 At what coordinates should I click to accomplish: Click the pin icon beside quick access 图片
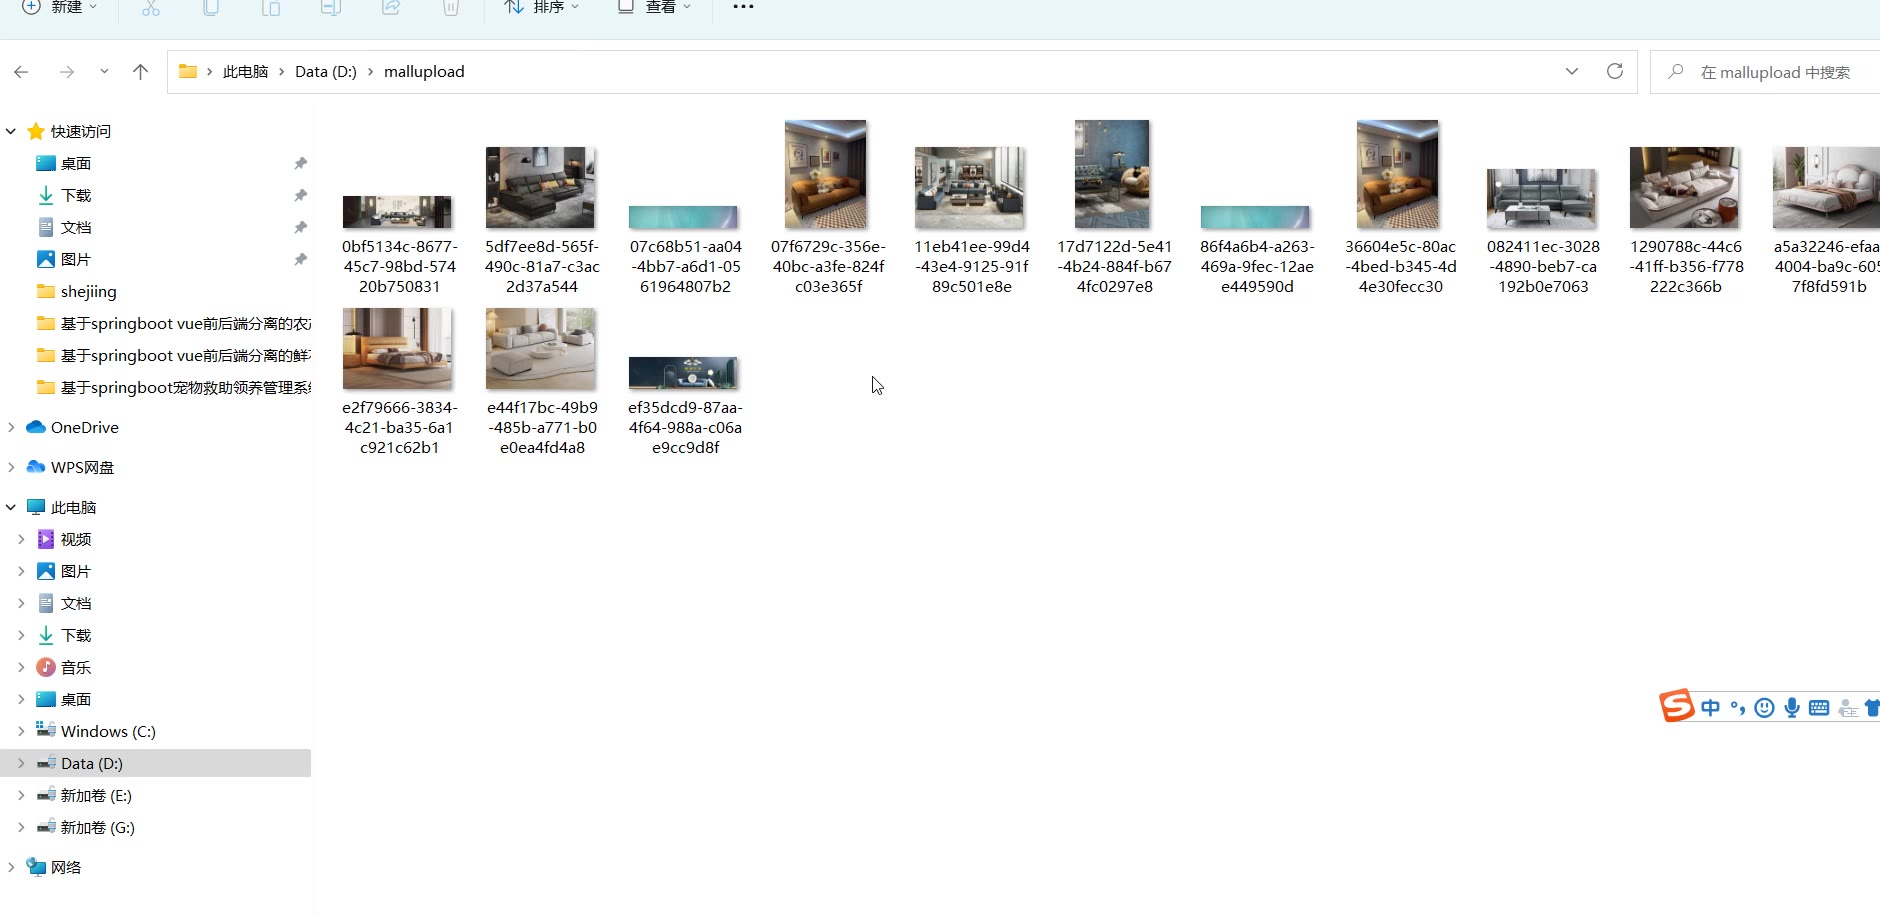(300, 260)
